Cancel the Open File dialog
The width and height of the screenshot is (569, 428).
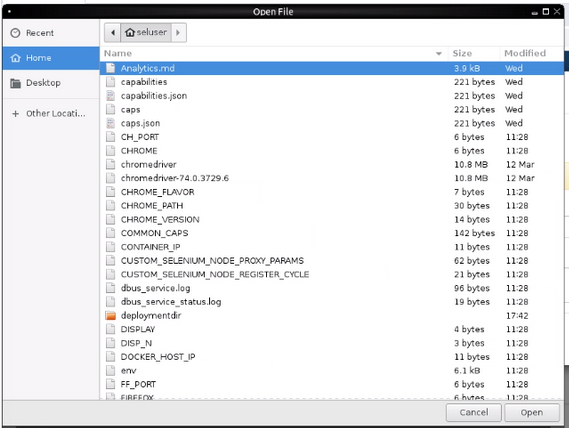[x=474, y=412]
